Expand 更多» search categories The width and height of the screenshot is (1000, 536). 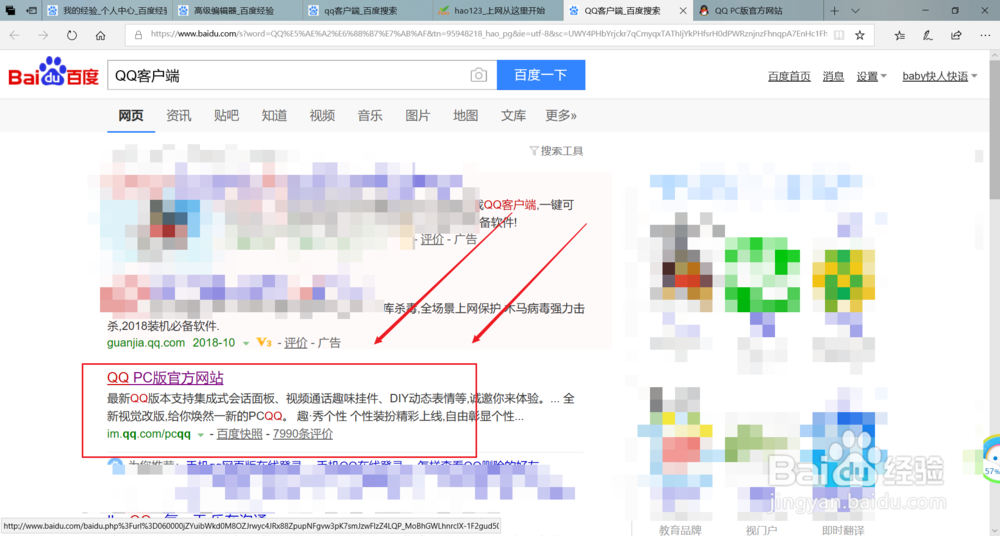click(561, 115)
